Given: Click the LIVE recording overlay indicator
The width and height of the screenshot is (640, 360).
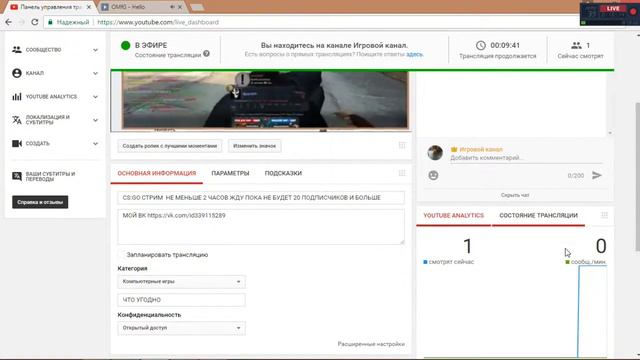Looking at the screenshot, I should pos(613,9).
